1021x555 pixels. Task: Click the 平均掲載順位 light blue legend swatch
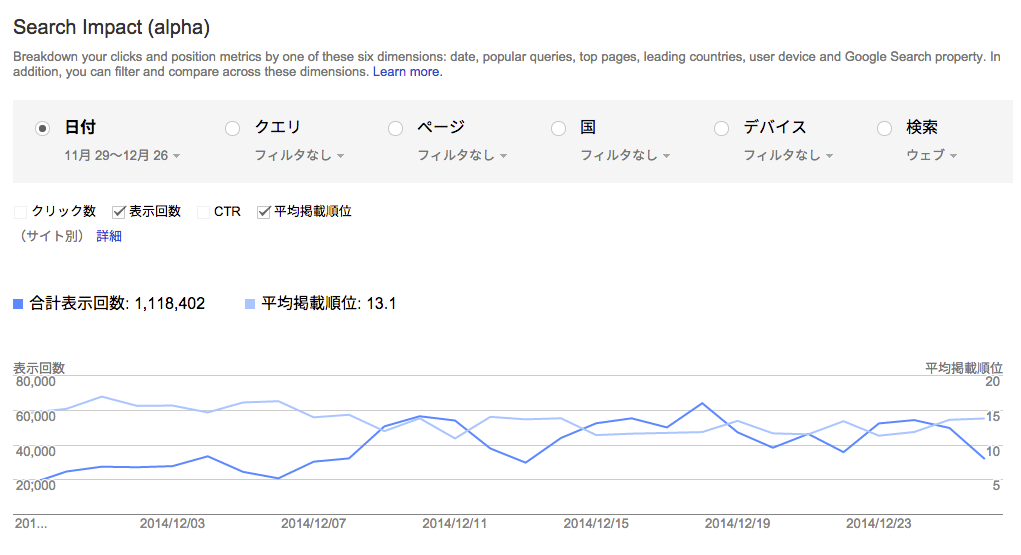tap(250, 304)
